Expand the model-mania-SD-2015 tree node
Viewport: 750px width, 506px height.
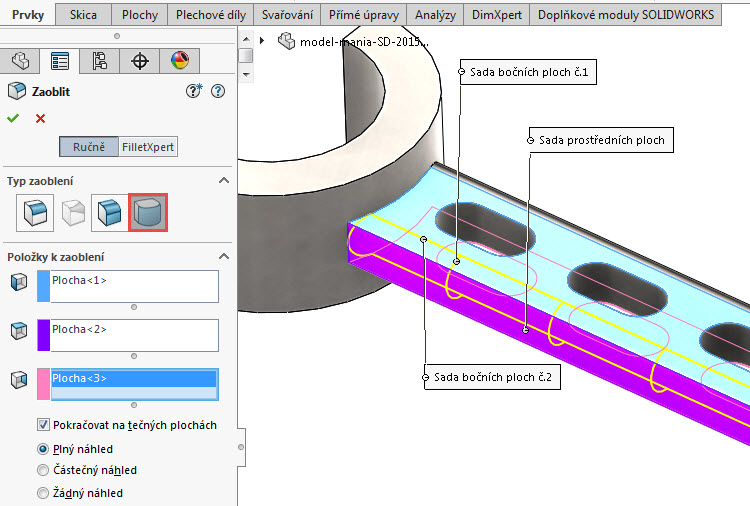[262, 41]
